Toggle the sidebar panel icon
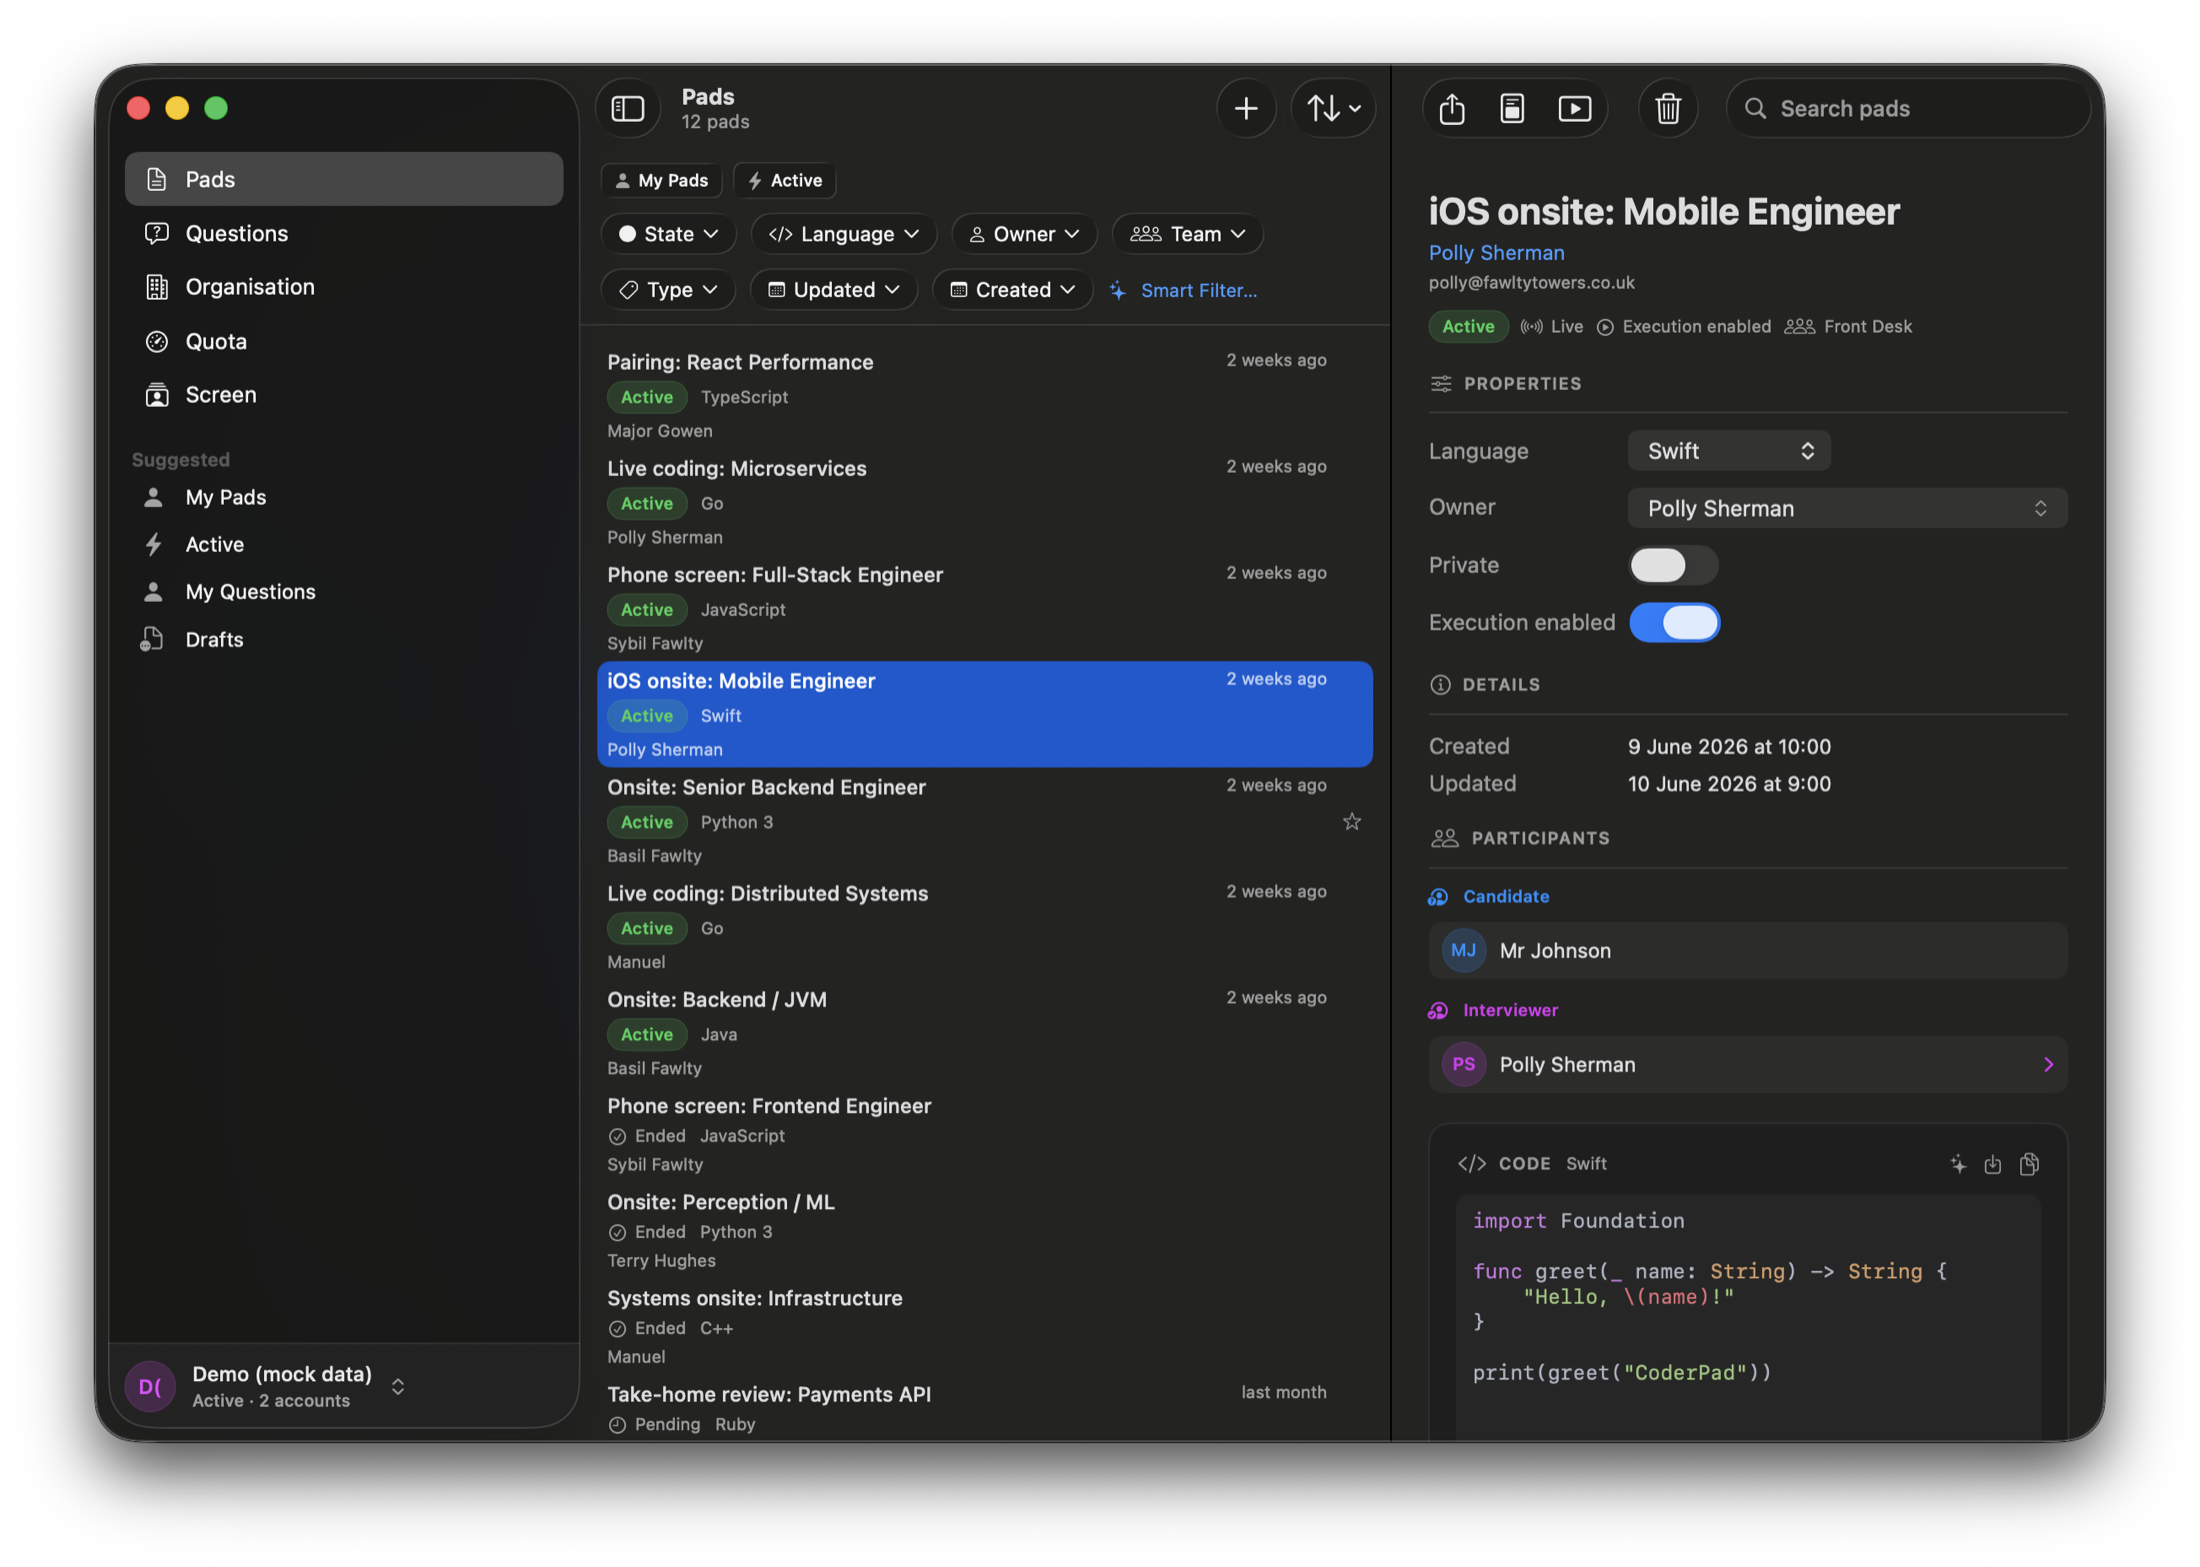Viewport: 2200px width, 1567px height. click(628, 108)
